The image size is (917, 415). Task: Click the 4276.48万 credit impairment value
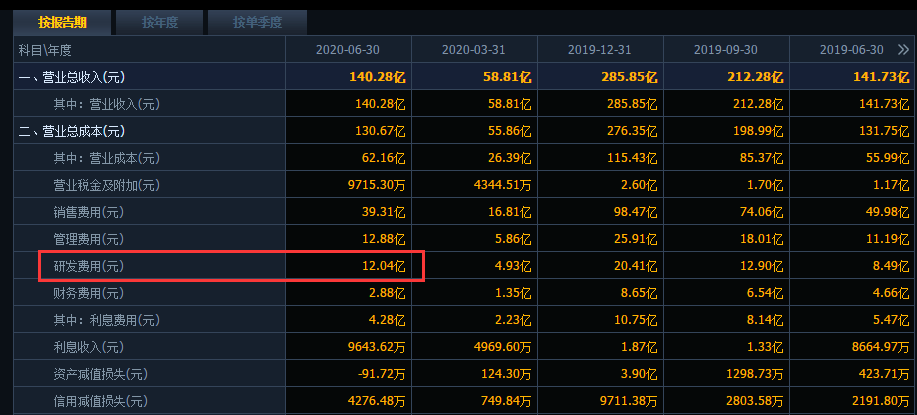click(x=377, y=401)
